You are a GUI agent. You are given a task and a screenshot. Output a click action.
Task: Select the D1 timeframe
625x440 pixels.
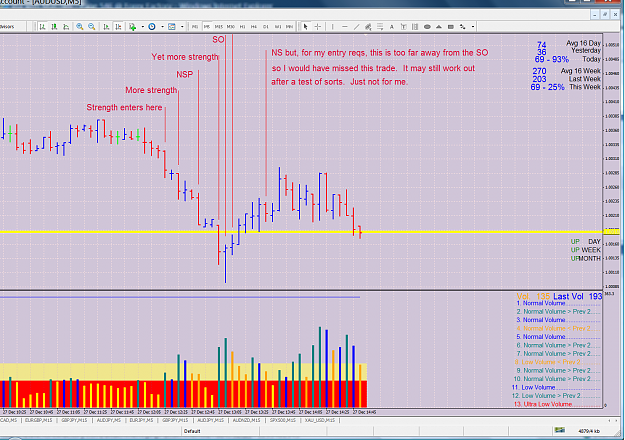pos(266,27)
